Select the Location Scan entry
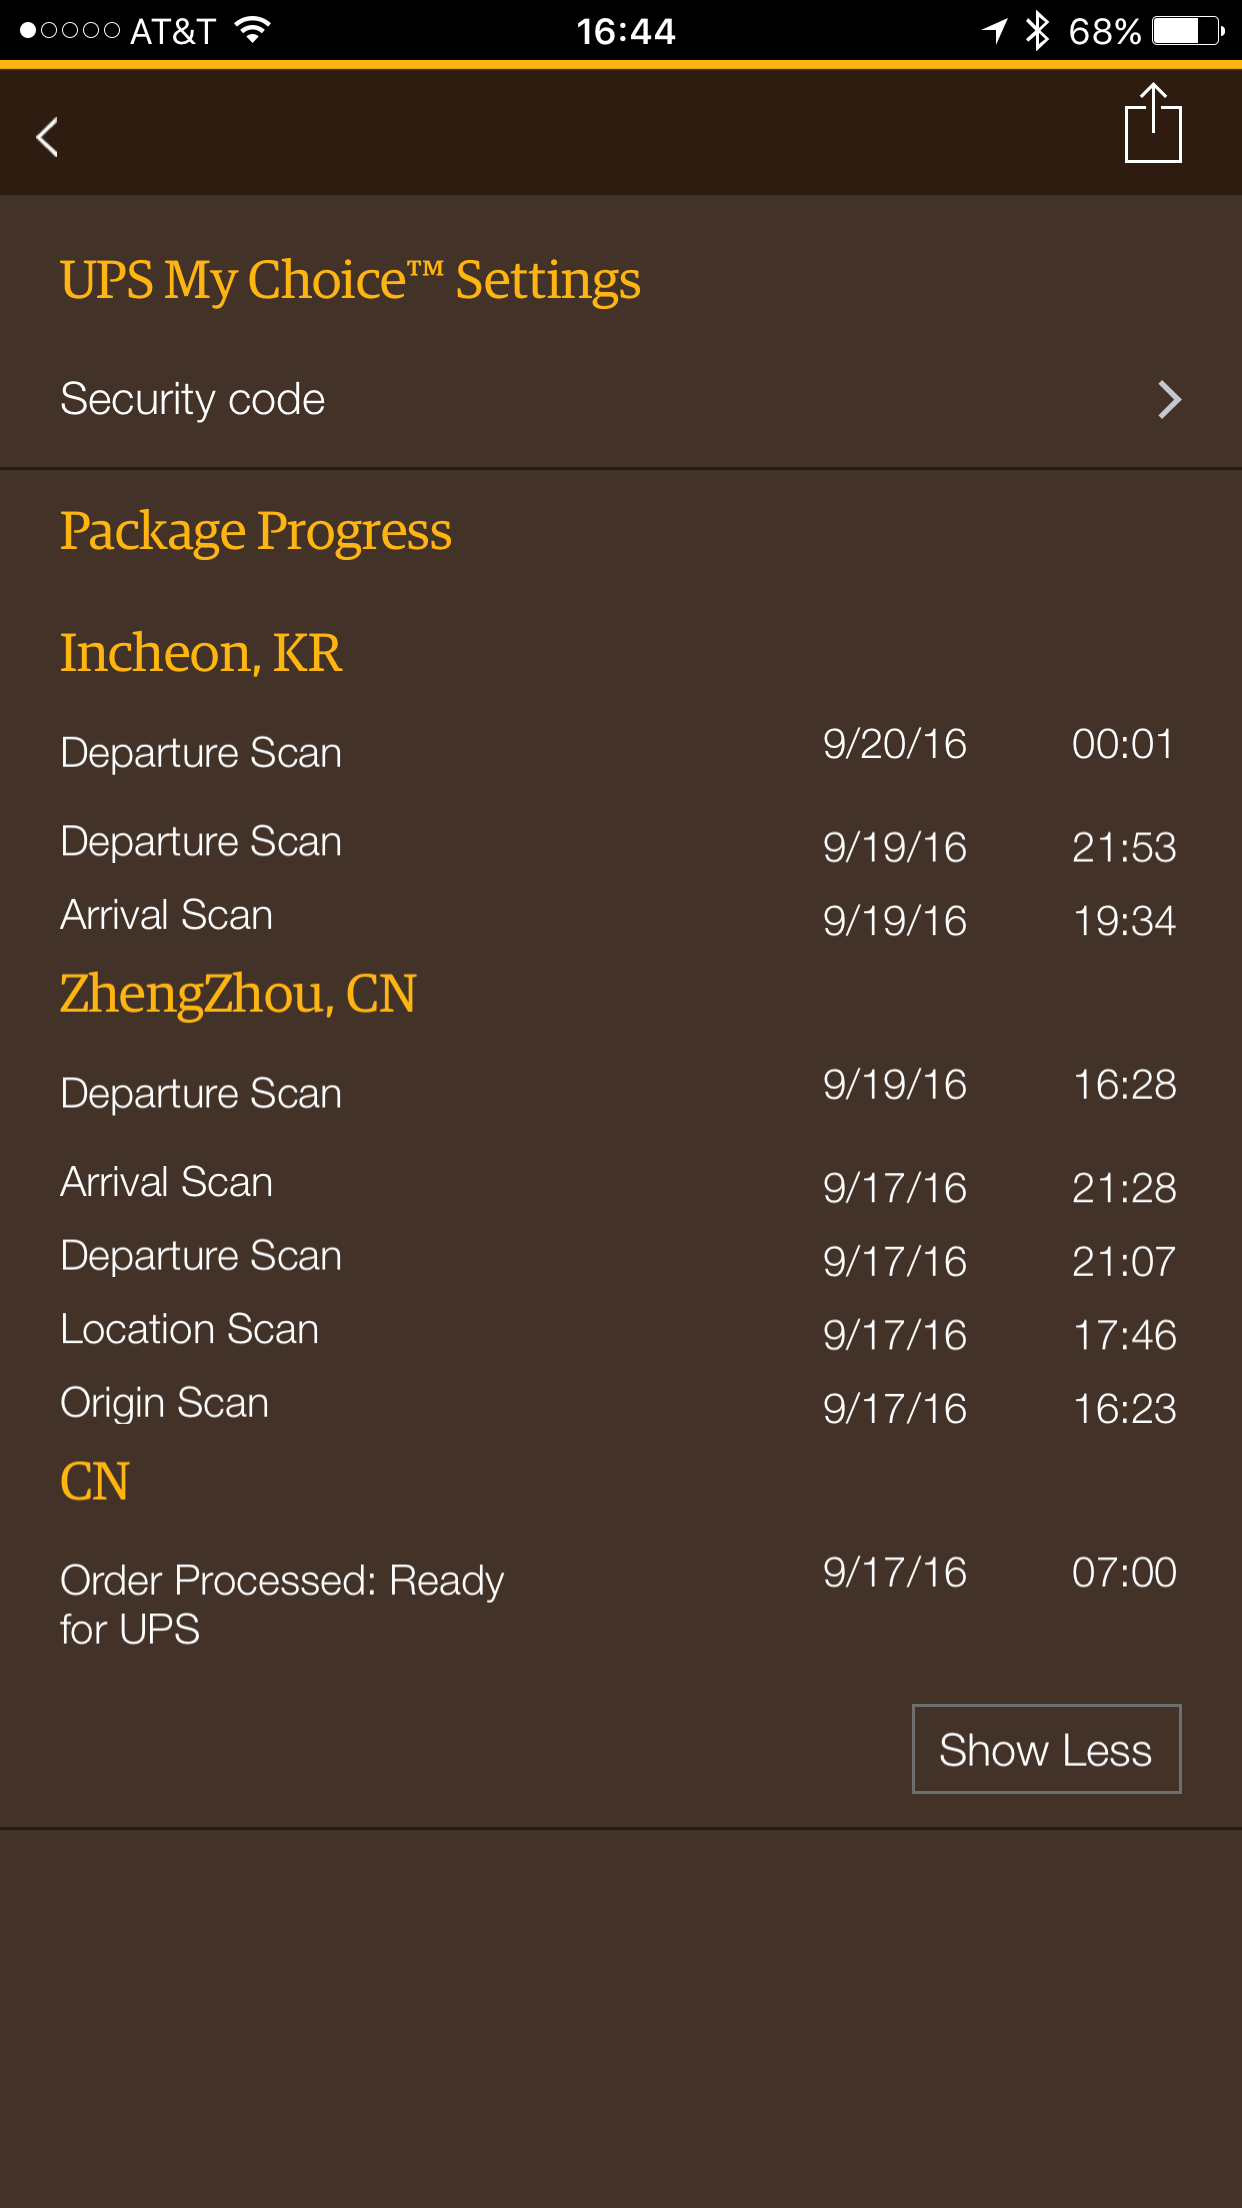This screenshot has height=2208, width=1242. click(x=619, y=1331)
